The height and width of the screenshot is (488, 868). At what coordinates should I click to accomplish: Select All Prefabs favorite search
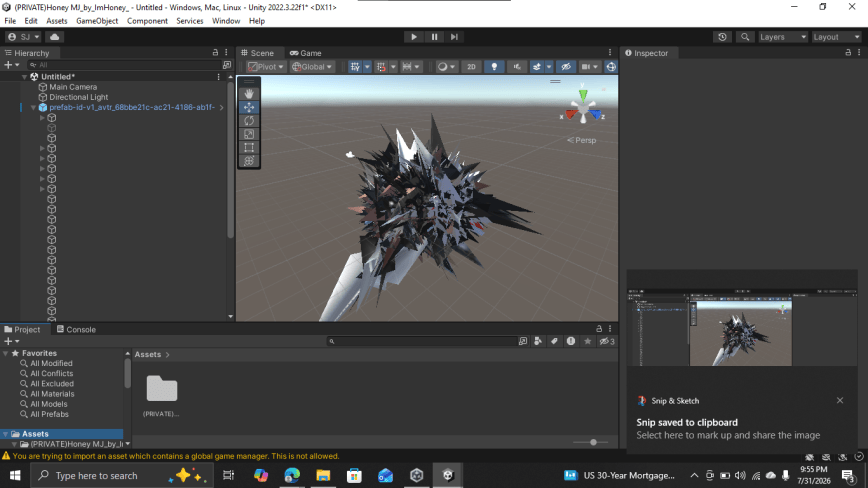49,414
